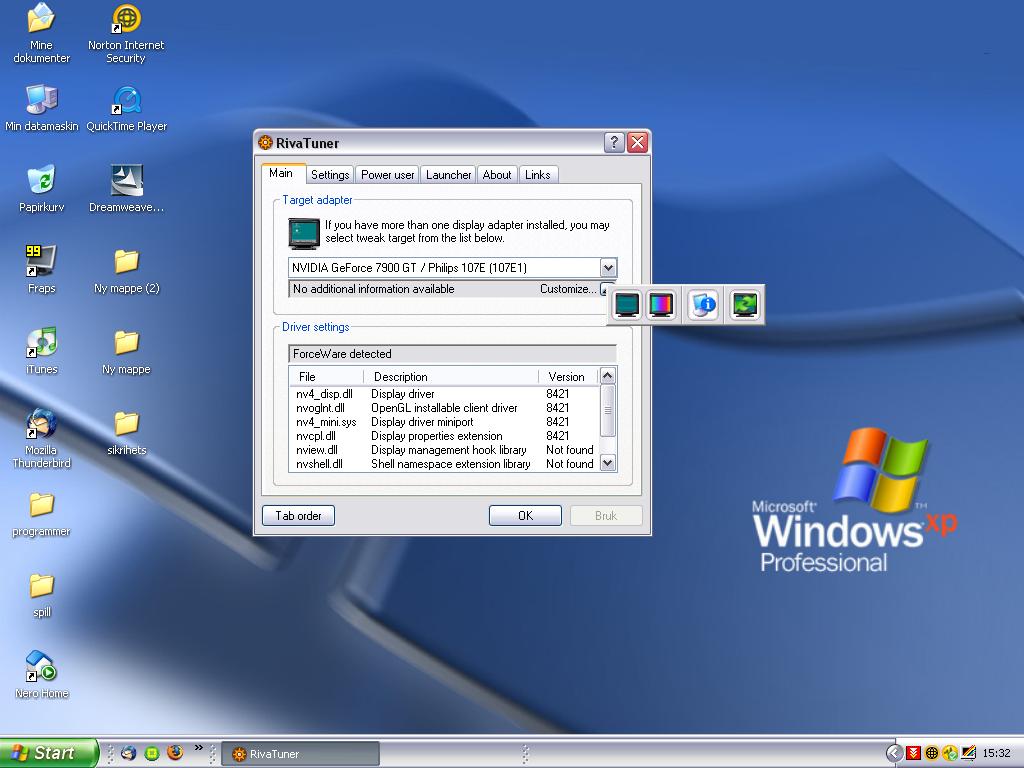This screenshot has width=1024, height=768.
Task: Click the yellow globe icon in system tray
Action: coord(931,753)
